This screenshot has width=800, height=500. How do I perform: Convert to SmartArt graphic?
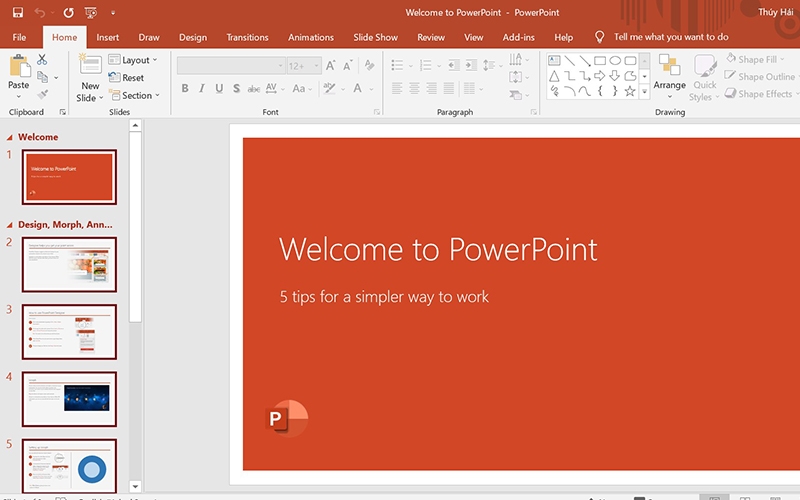click(x=519, y=94)
